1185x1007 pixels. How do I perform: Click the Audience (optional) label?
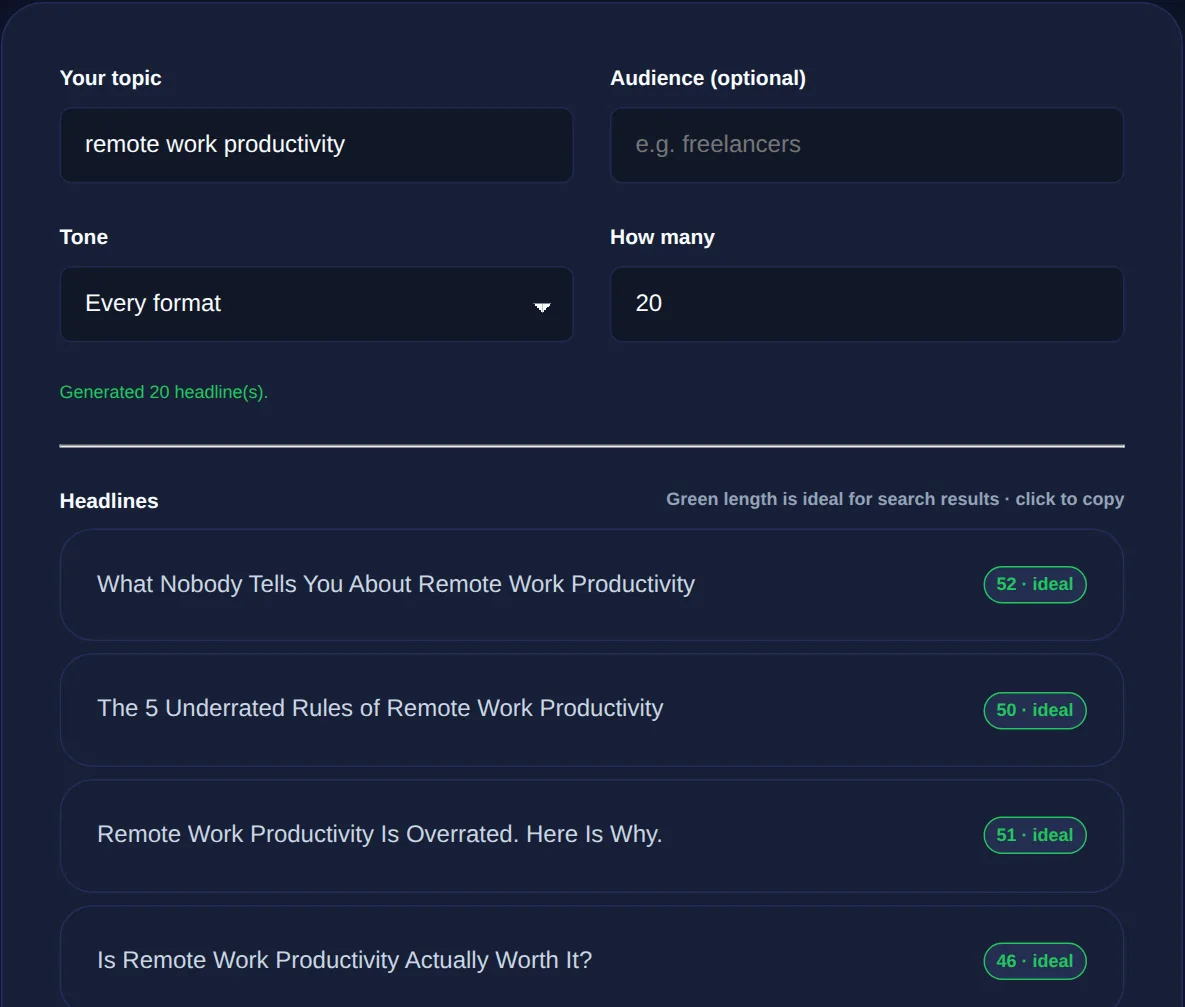(x=708, y=78)
